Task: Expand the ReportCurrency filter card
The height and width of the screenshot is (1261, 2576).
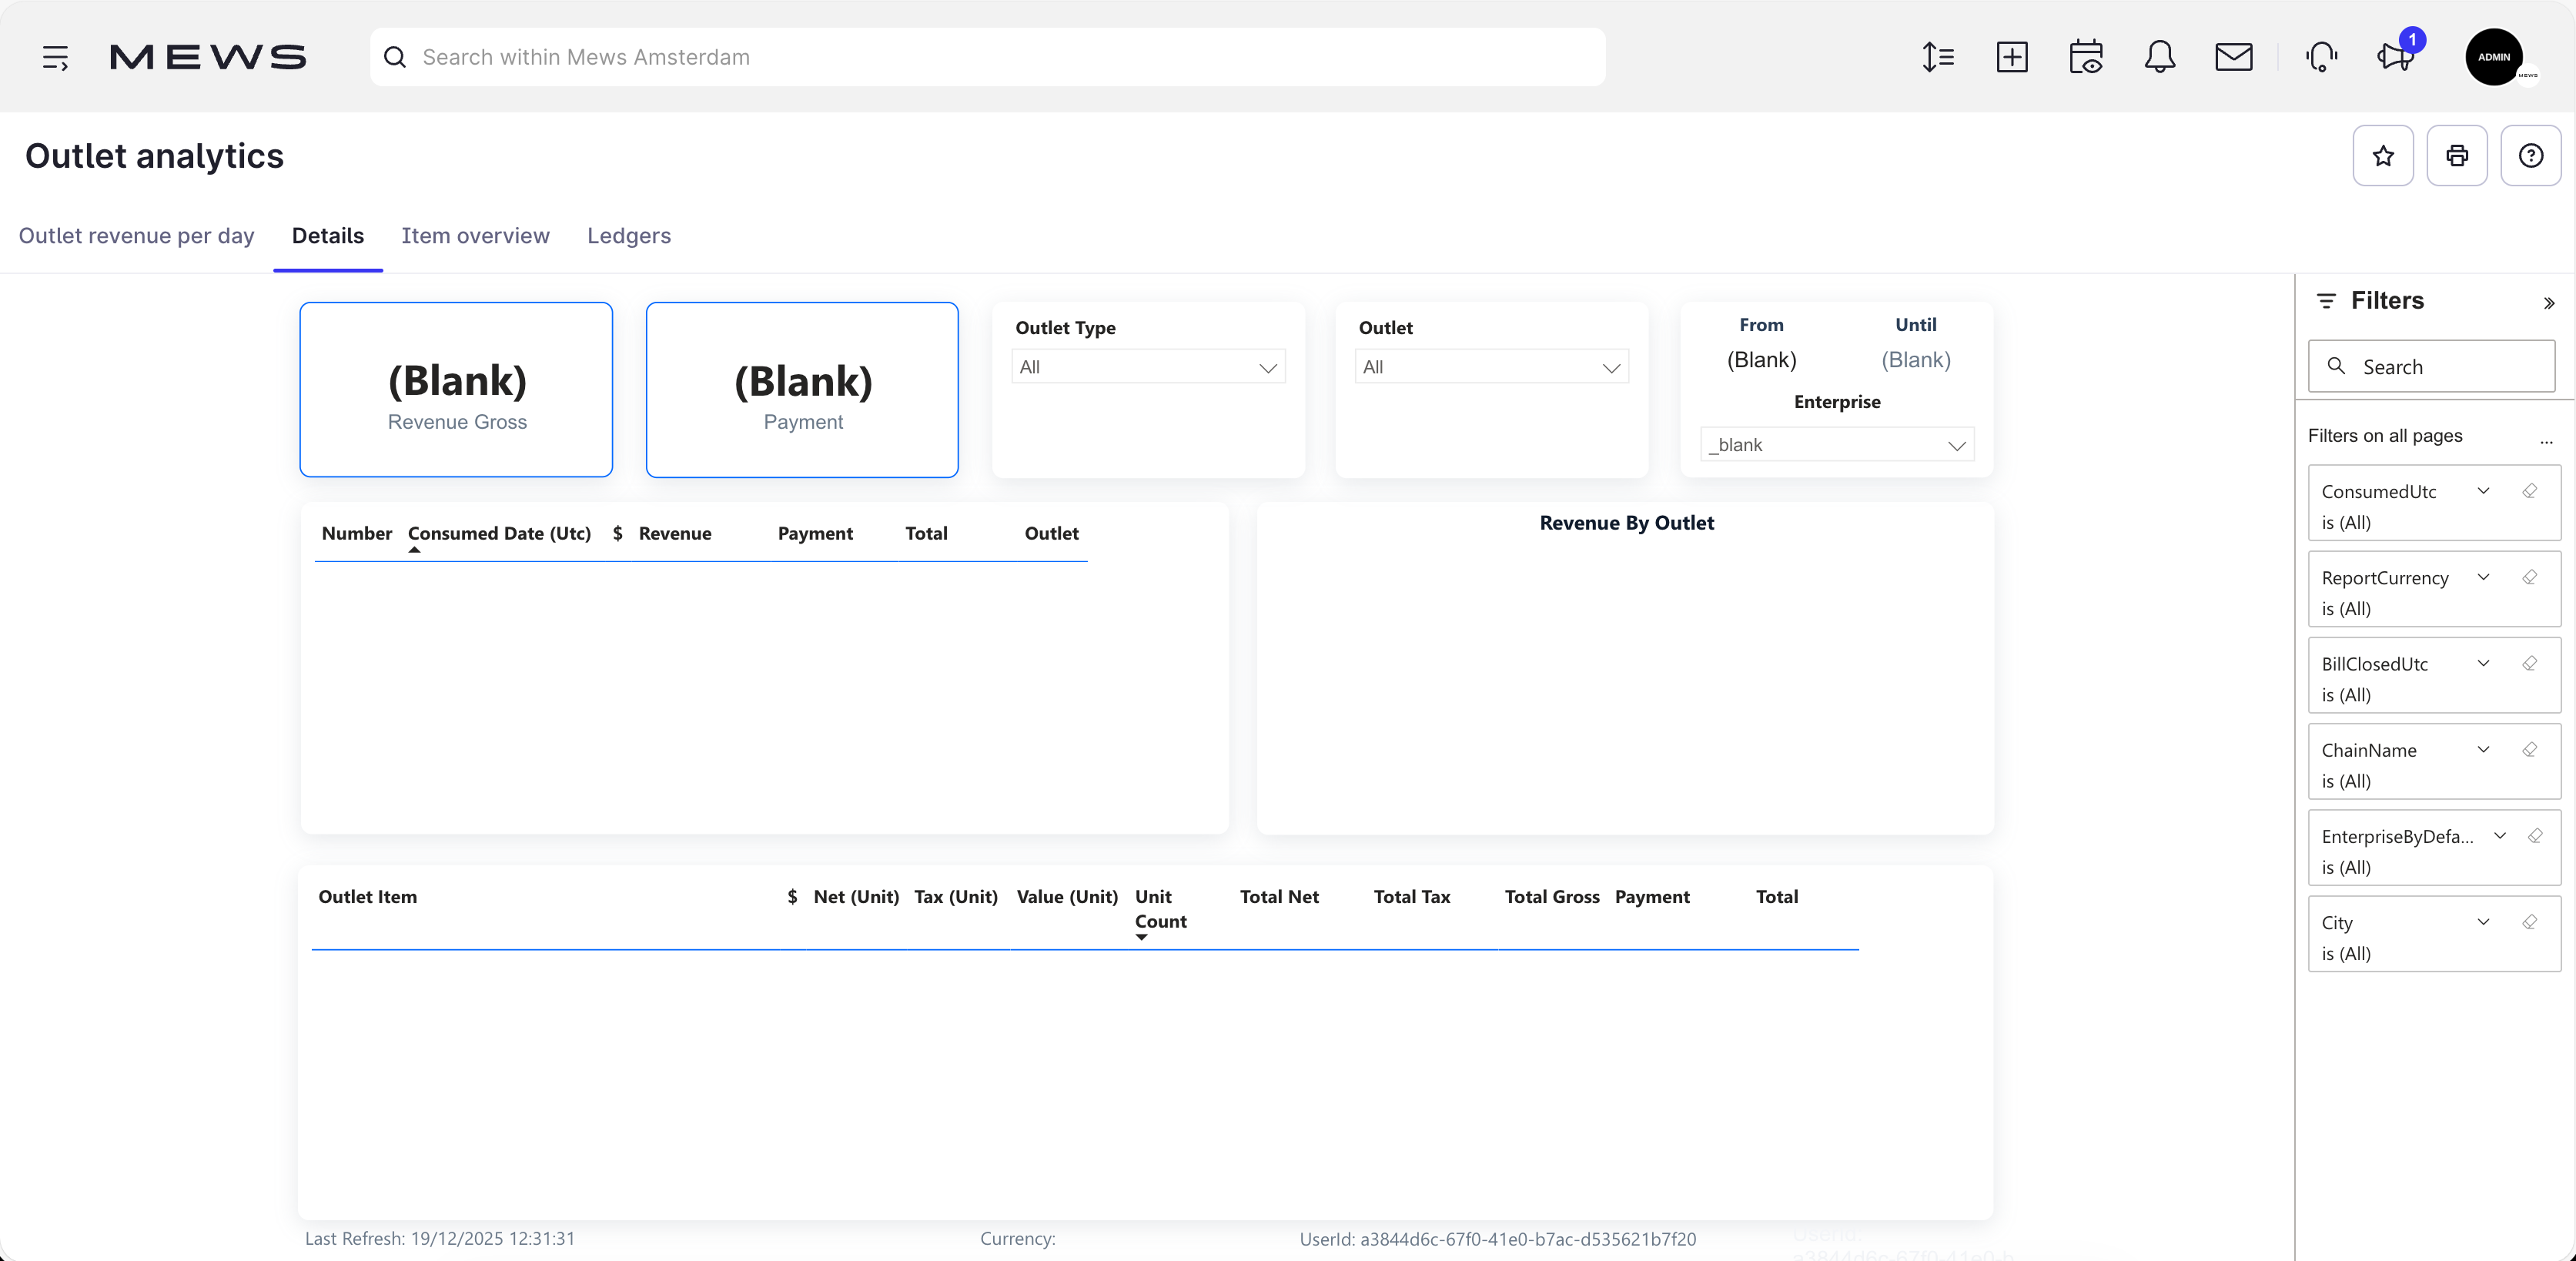Action: click(x=2483, y=577)
